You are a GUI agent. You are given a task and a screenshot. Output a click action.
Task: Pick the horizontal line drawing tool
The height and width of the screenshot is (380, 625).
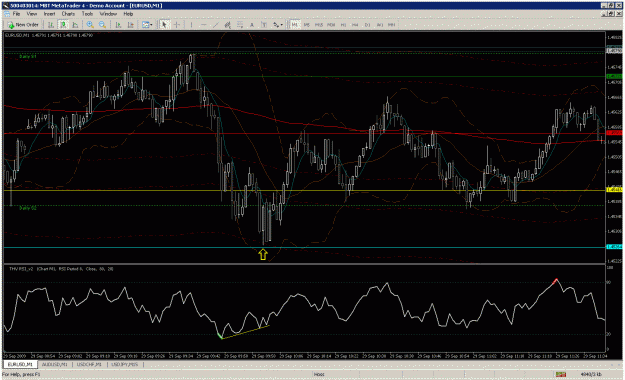pyautogui.click(x=203, y=25)
